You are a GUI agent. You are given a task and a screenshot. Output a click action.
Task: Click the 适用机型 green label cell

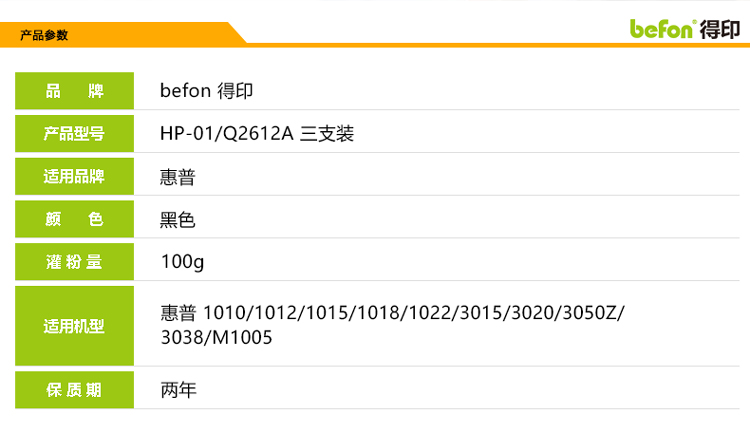pos(74,326)
